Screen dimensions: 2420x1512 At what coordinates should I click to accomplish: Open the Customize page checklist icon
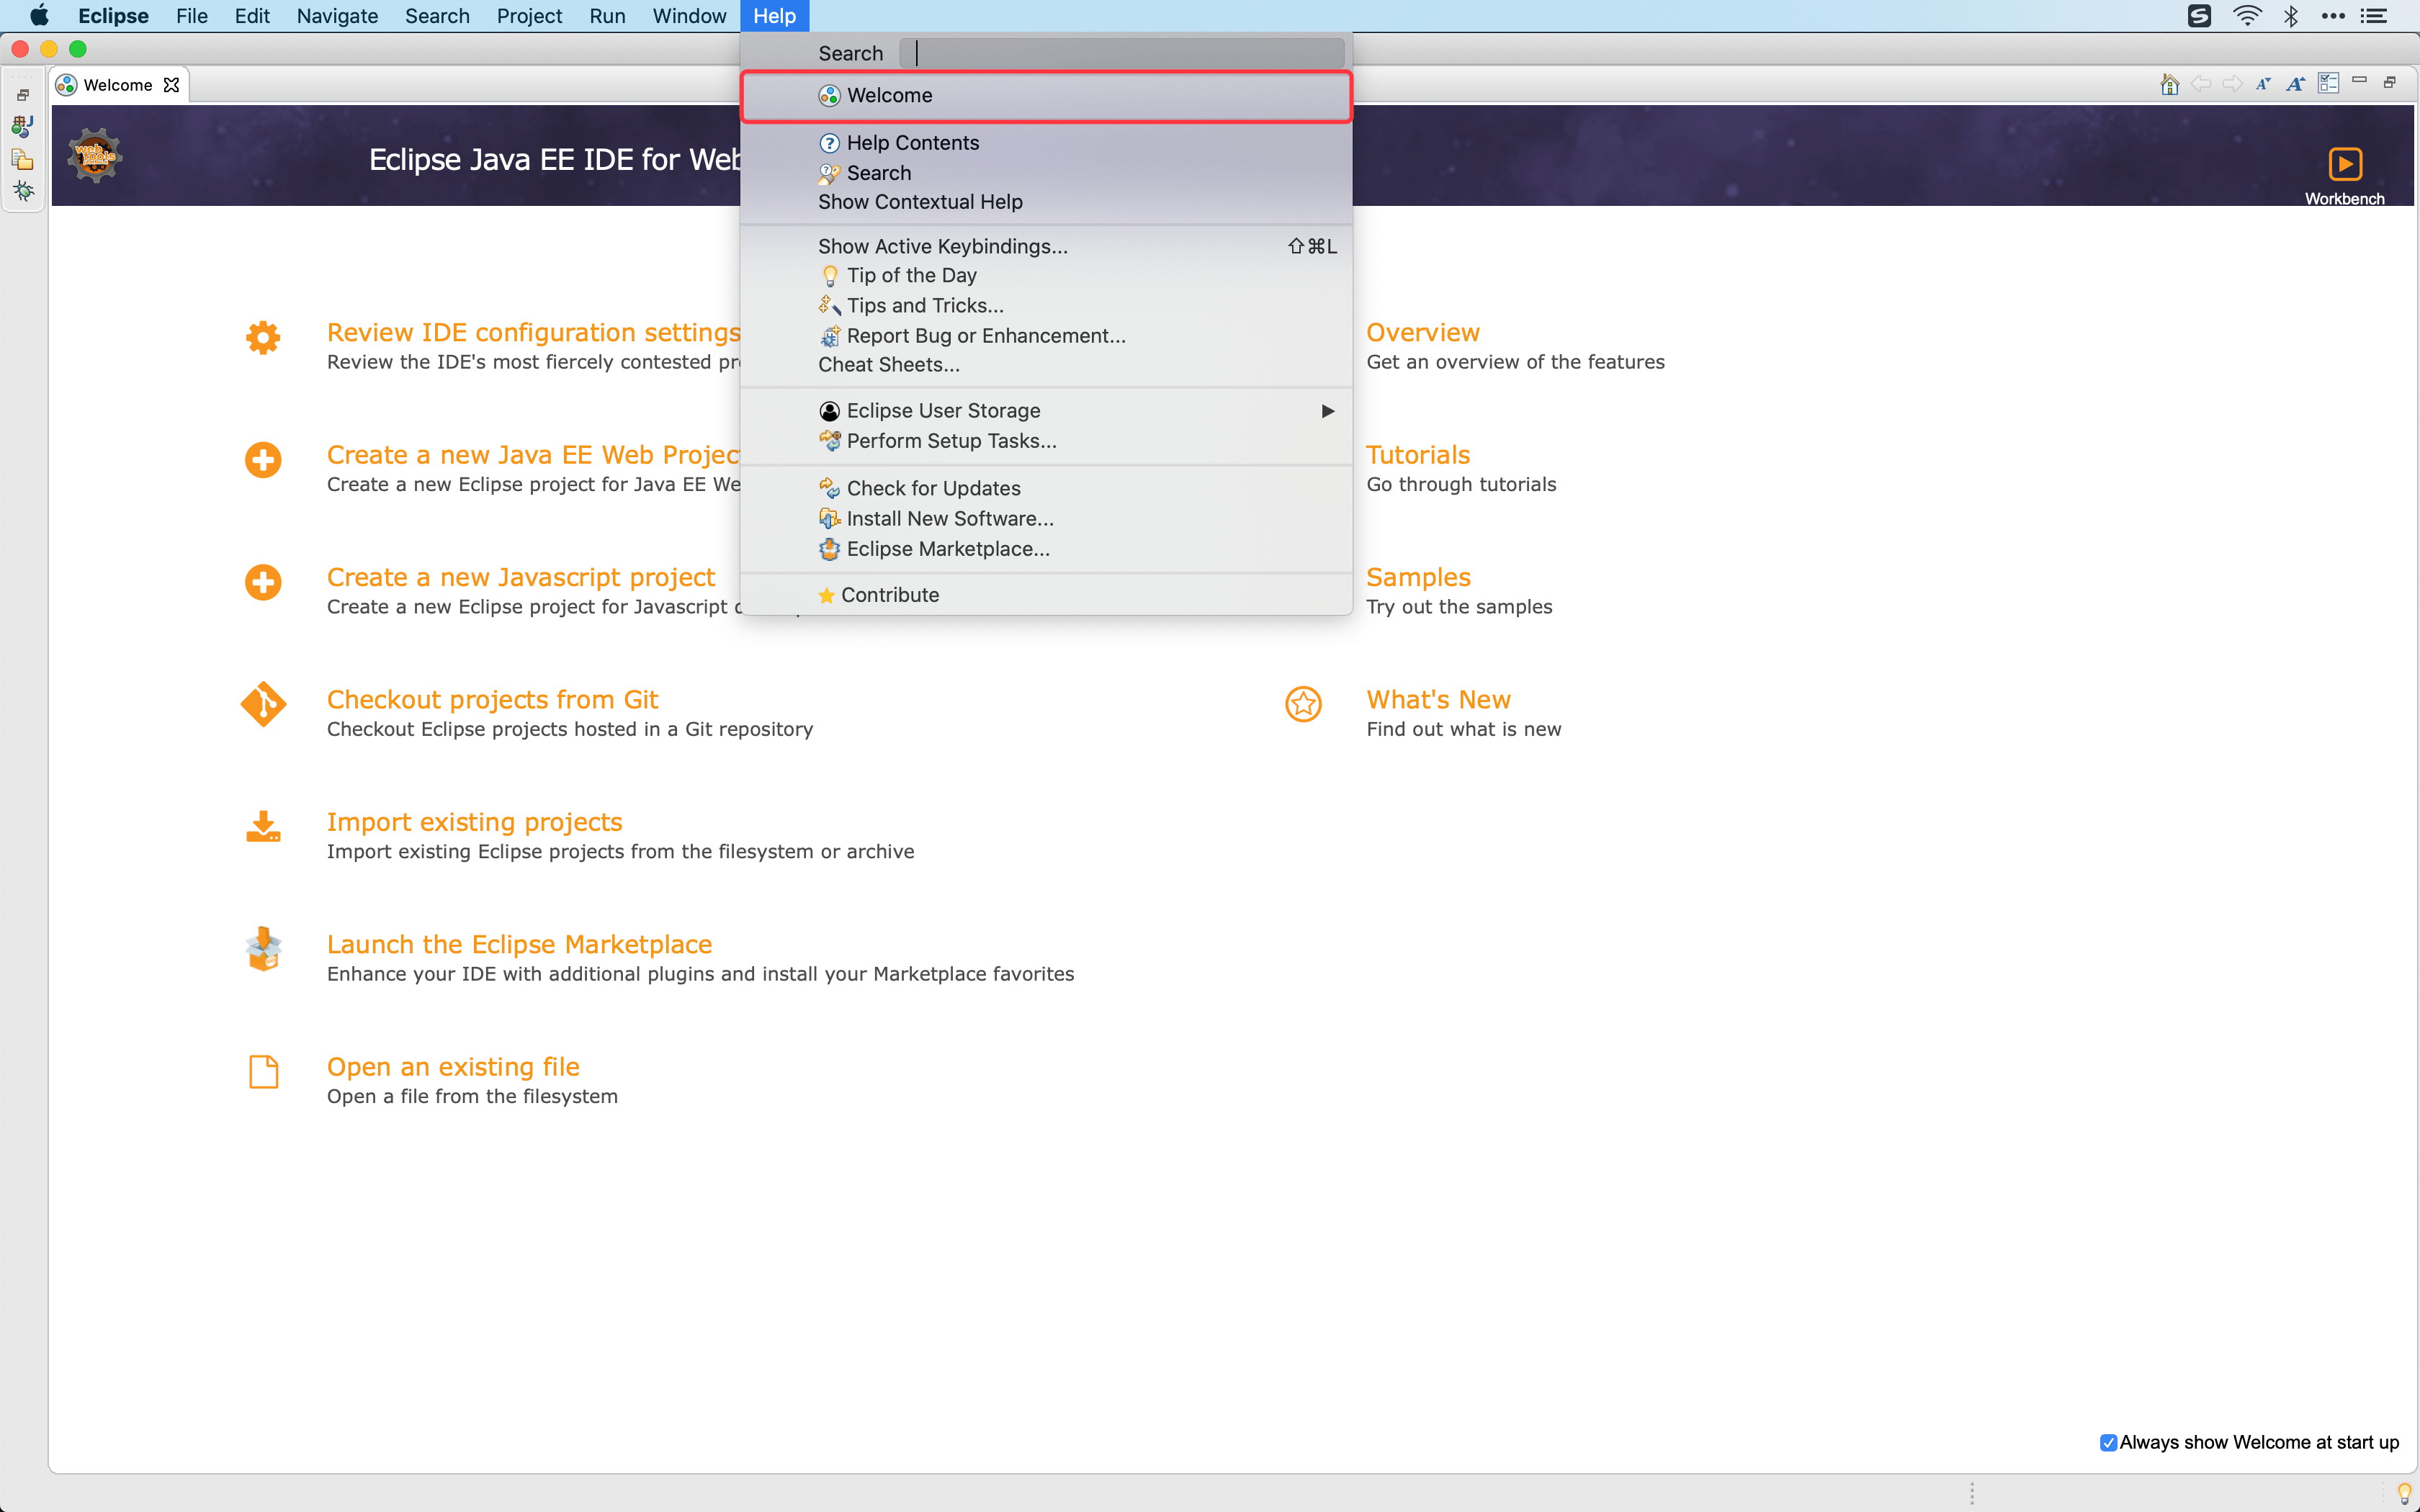tap(2328, 83)
